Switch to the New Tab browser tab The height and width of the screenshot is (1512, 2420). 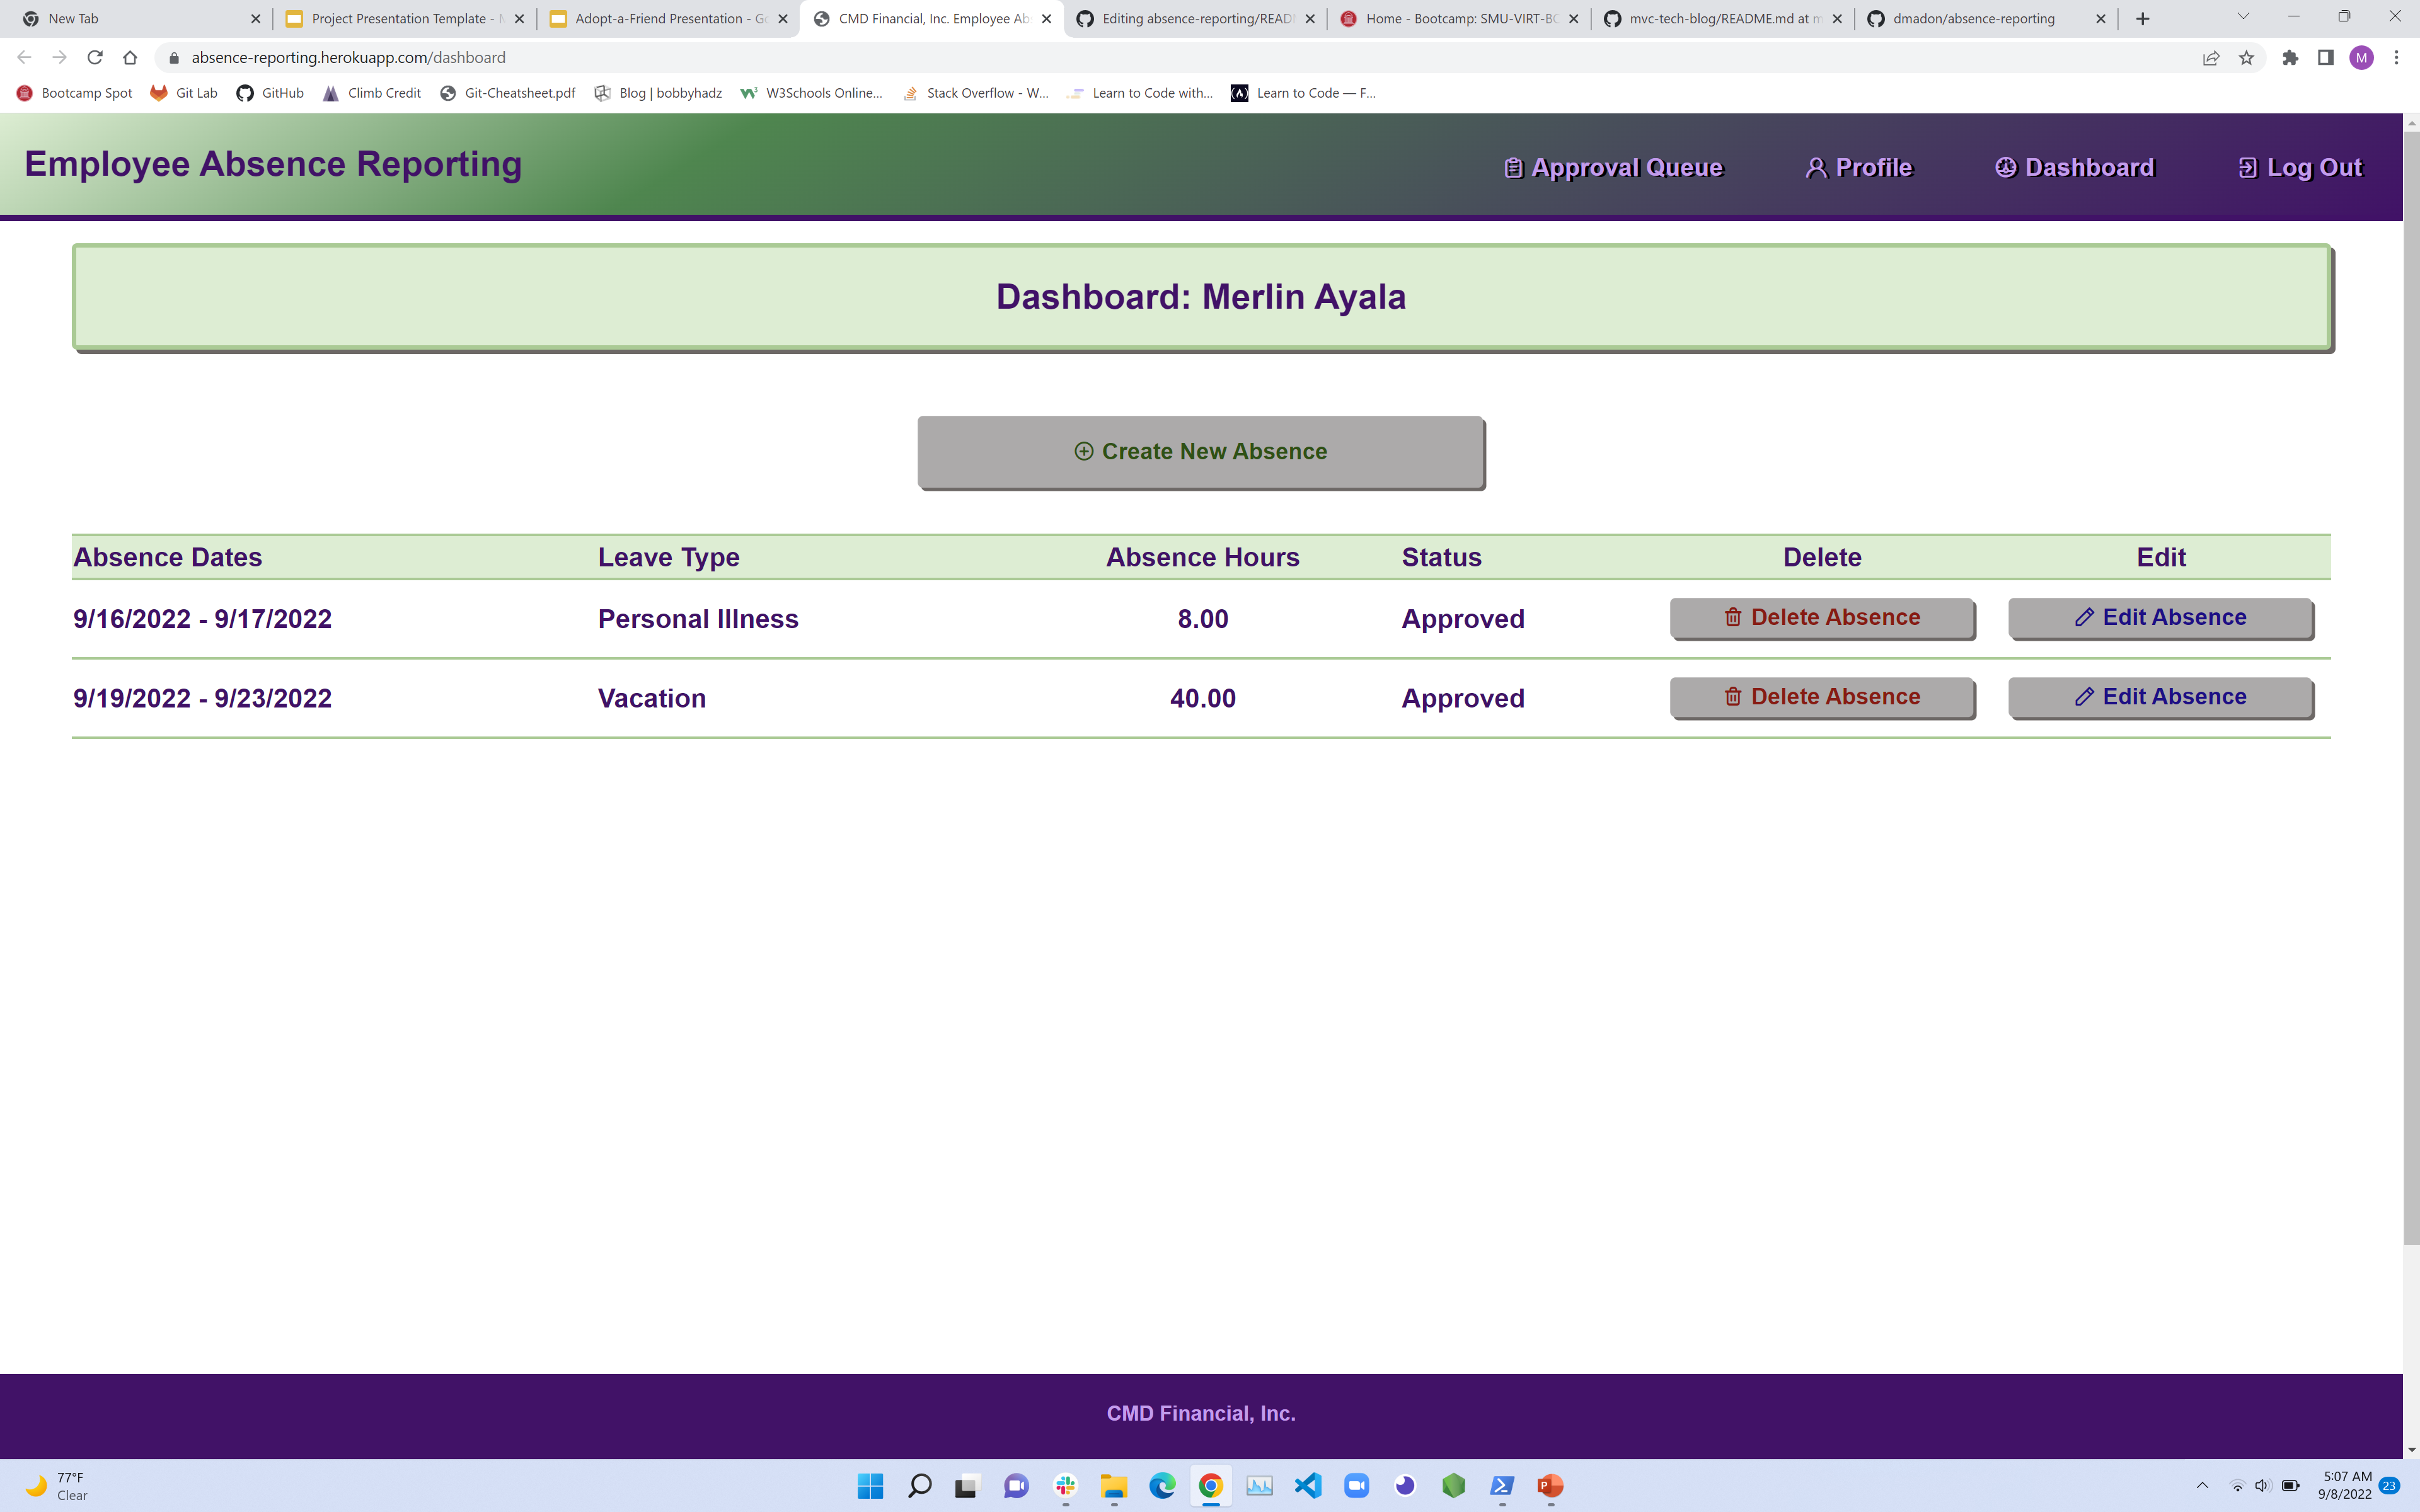click(130, 18)
